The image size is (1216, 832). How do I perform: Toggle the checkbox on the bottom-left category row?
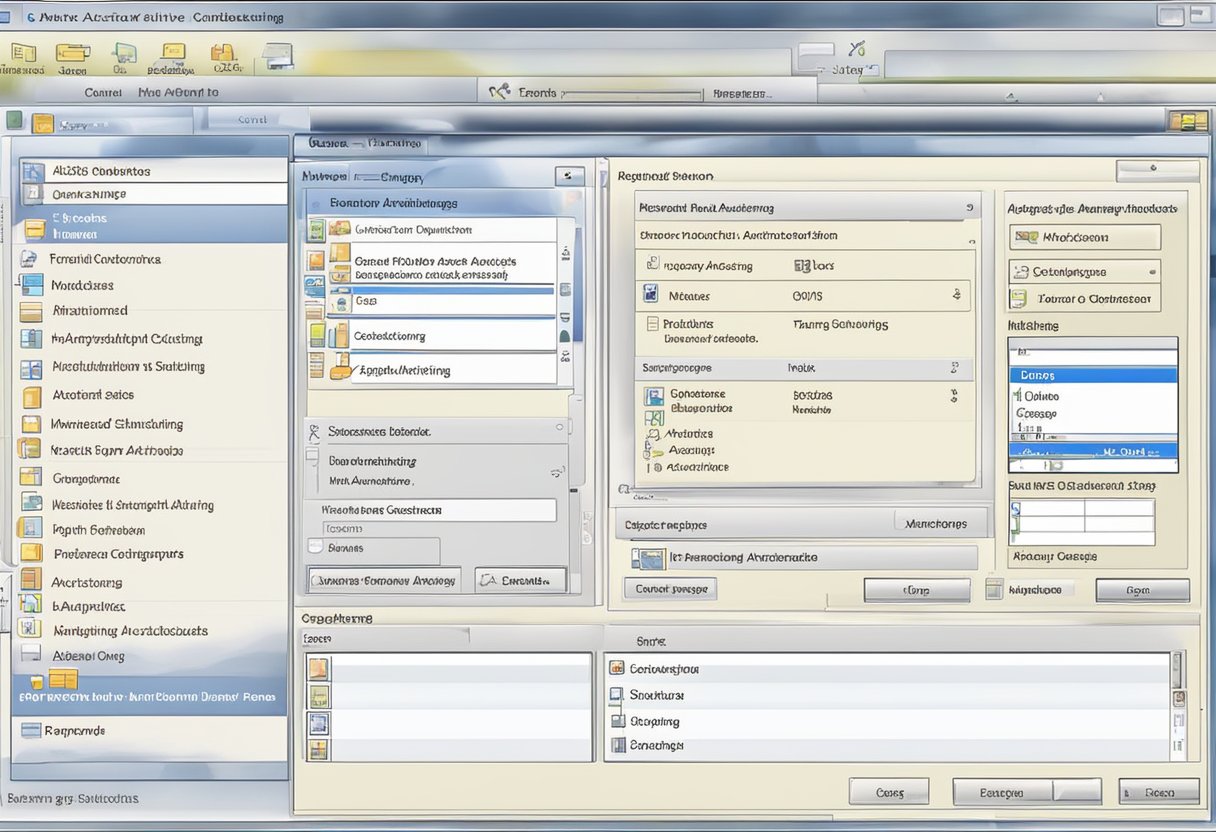[x=320, y=744]
